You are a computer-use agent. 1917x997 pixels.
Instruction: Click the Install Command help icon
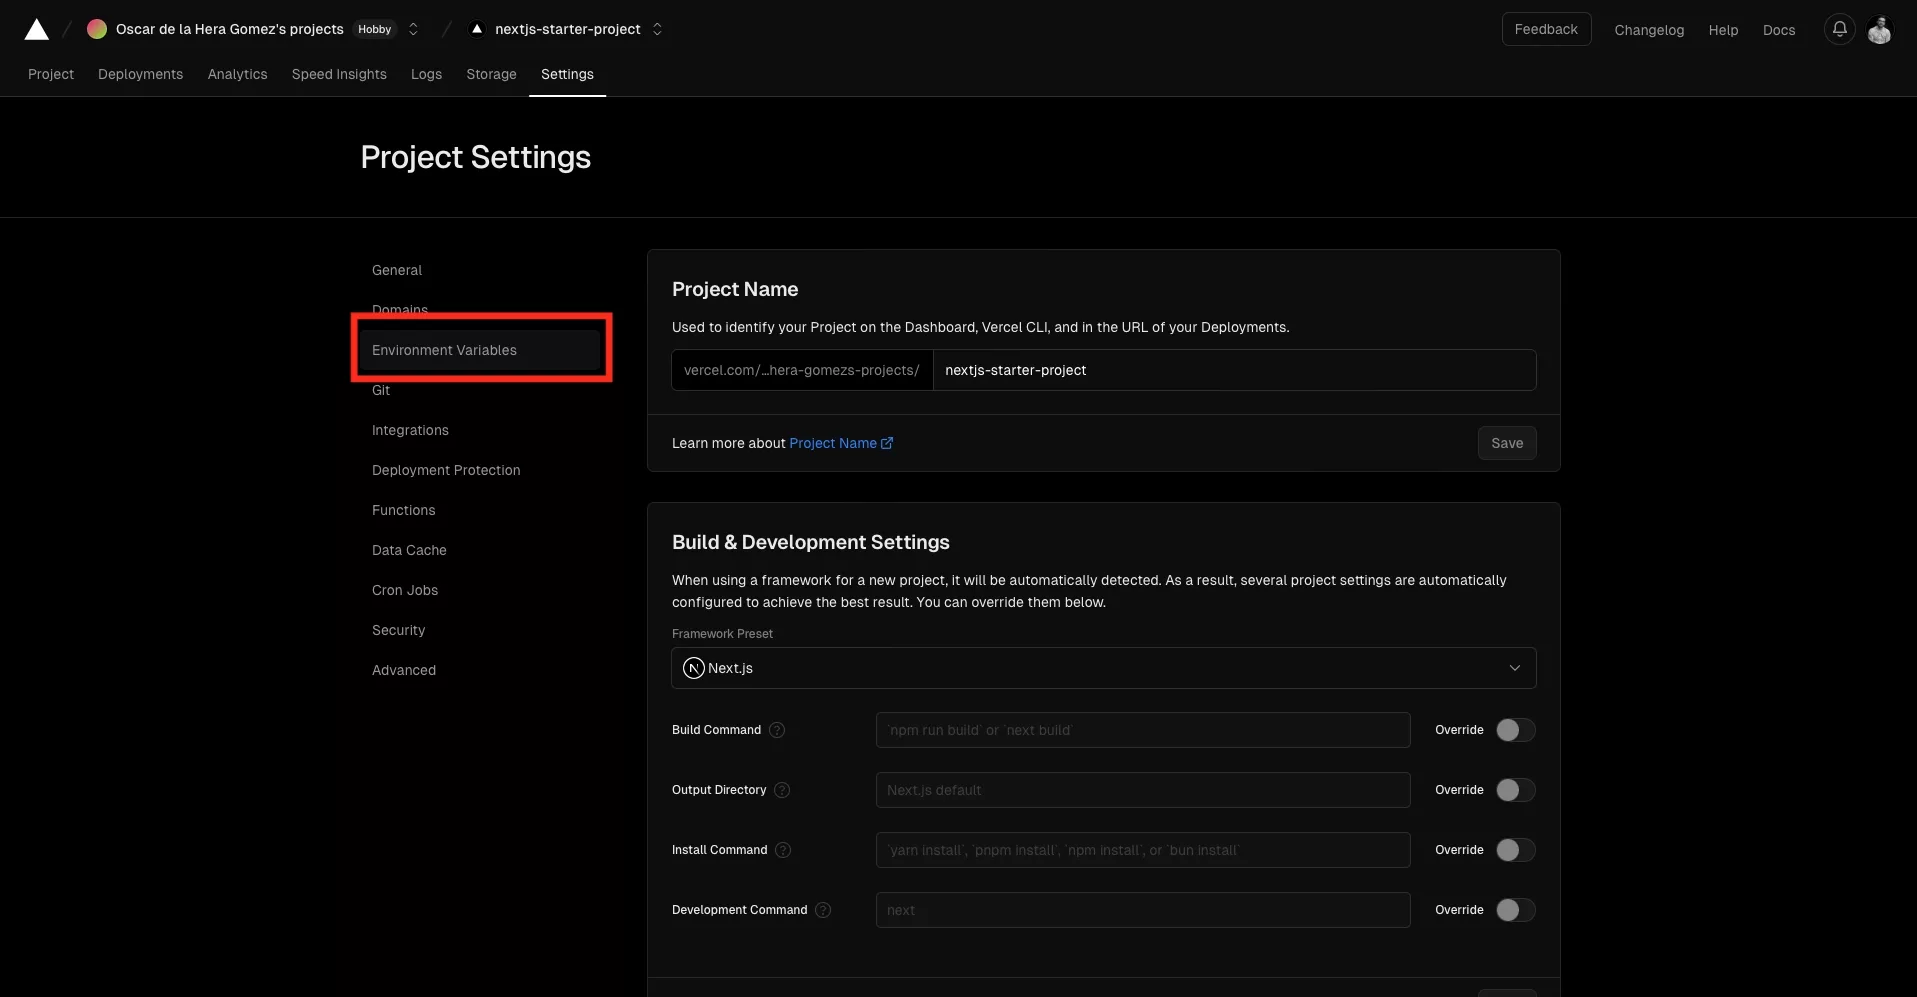tap(783, 850)
